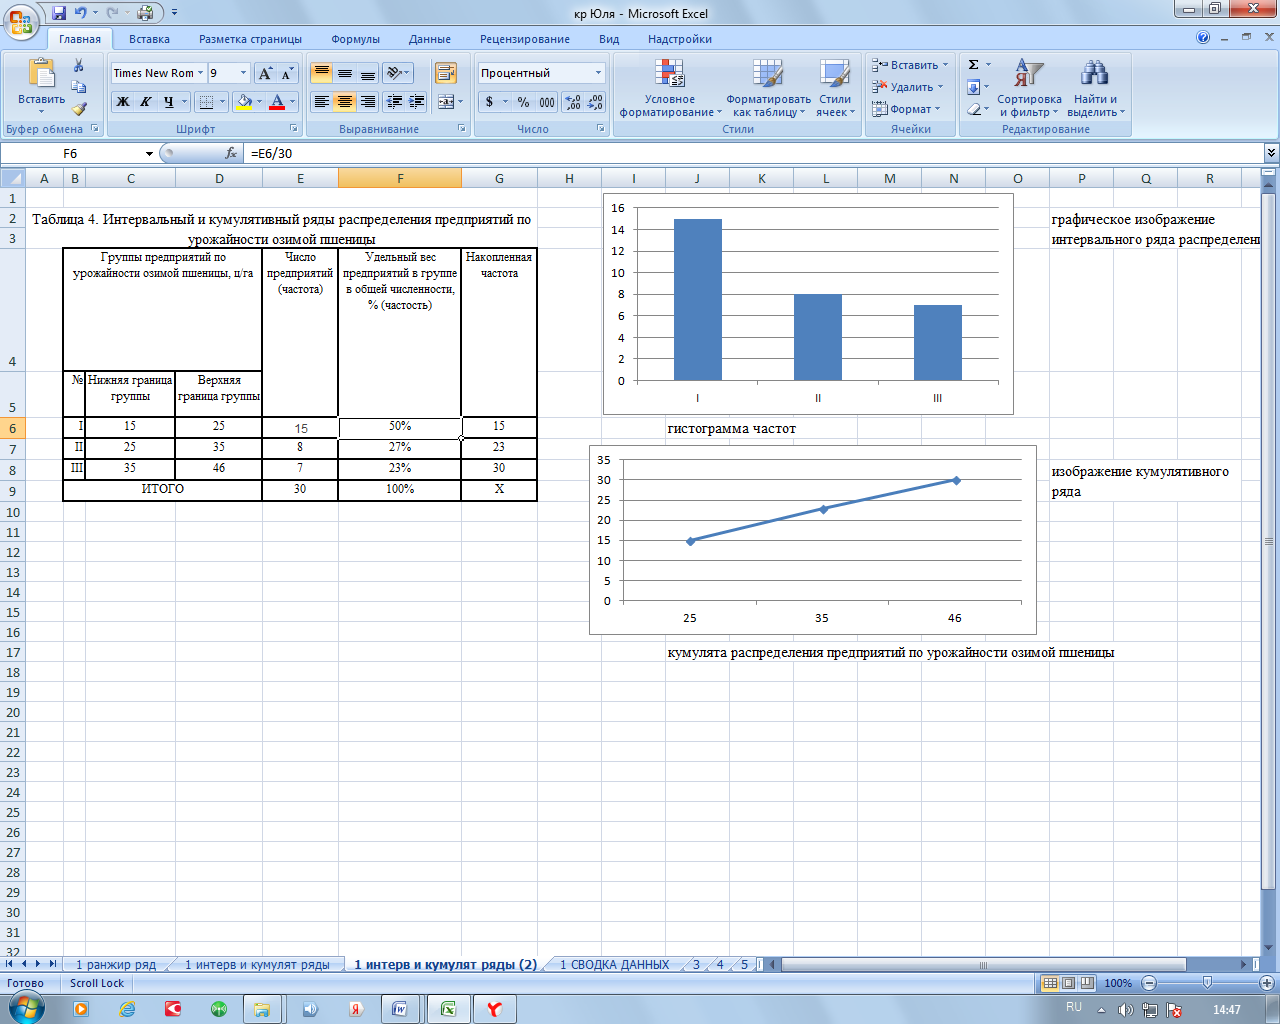Image resolution: width=1280 pixels, height=1024 pixels.
Task: Increase font size with the large A button
Action: coord(265,73)
